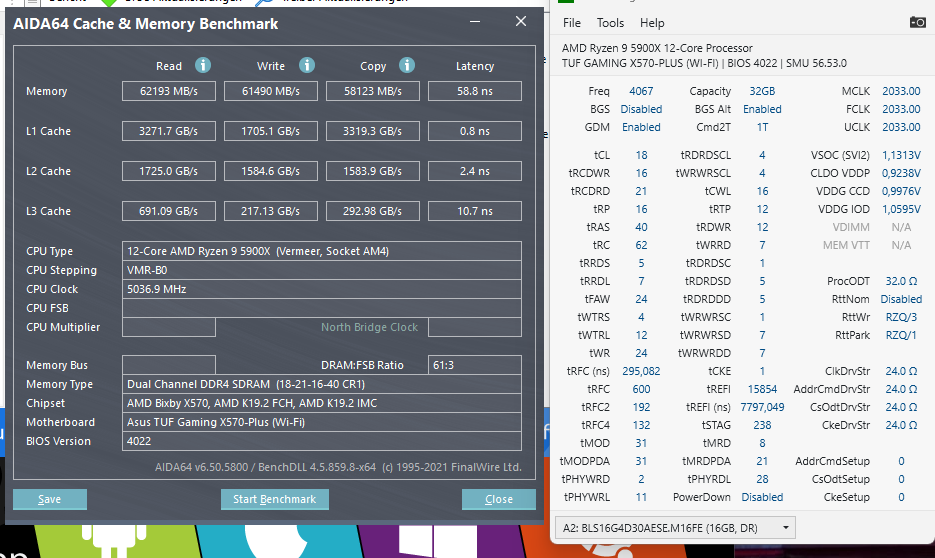The height and width of the screenshot is (558, 935).
Task: Click L2 Cache Read value 1725.0 GB/s
Action: [169, 171]
